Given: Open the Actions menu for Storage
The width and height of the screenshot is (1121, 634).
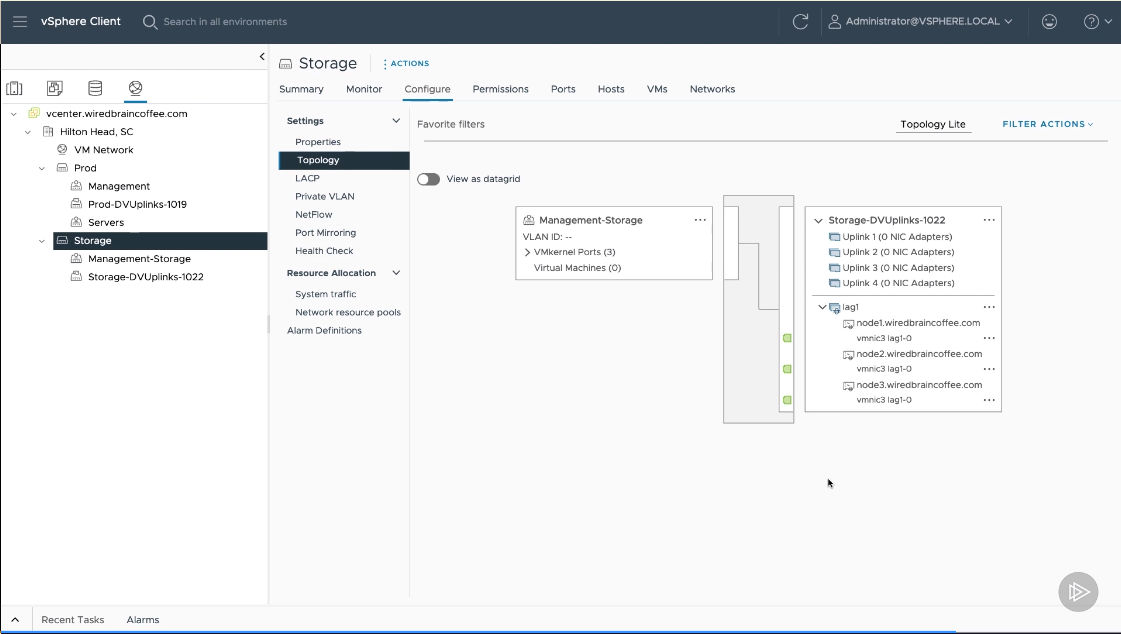Looking at the screenshot, I should click(x=406, y=63).
